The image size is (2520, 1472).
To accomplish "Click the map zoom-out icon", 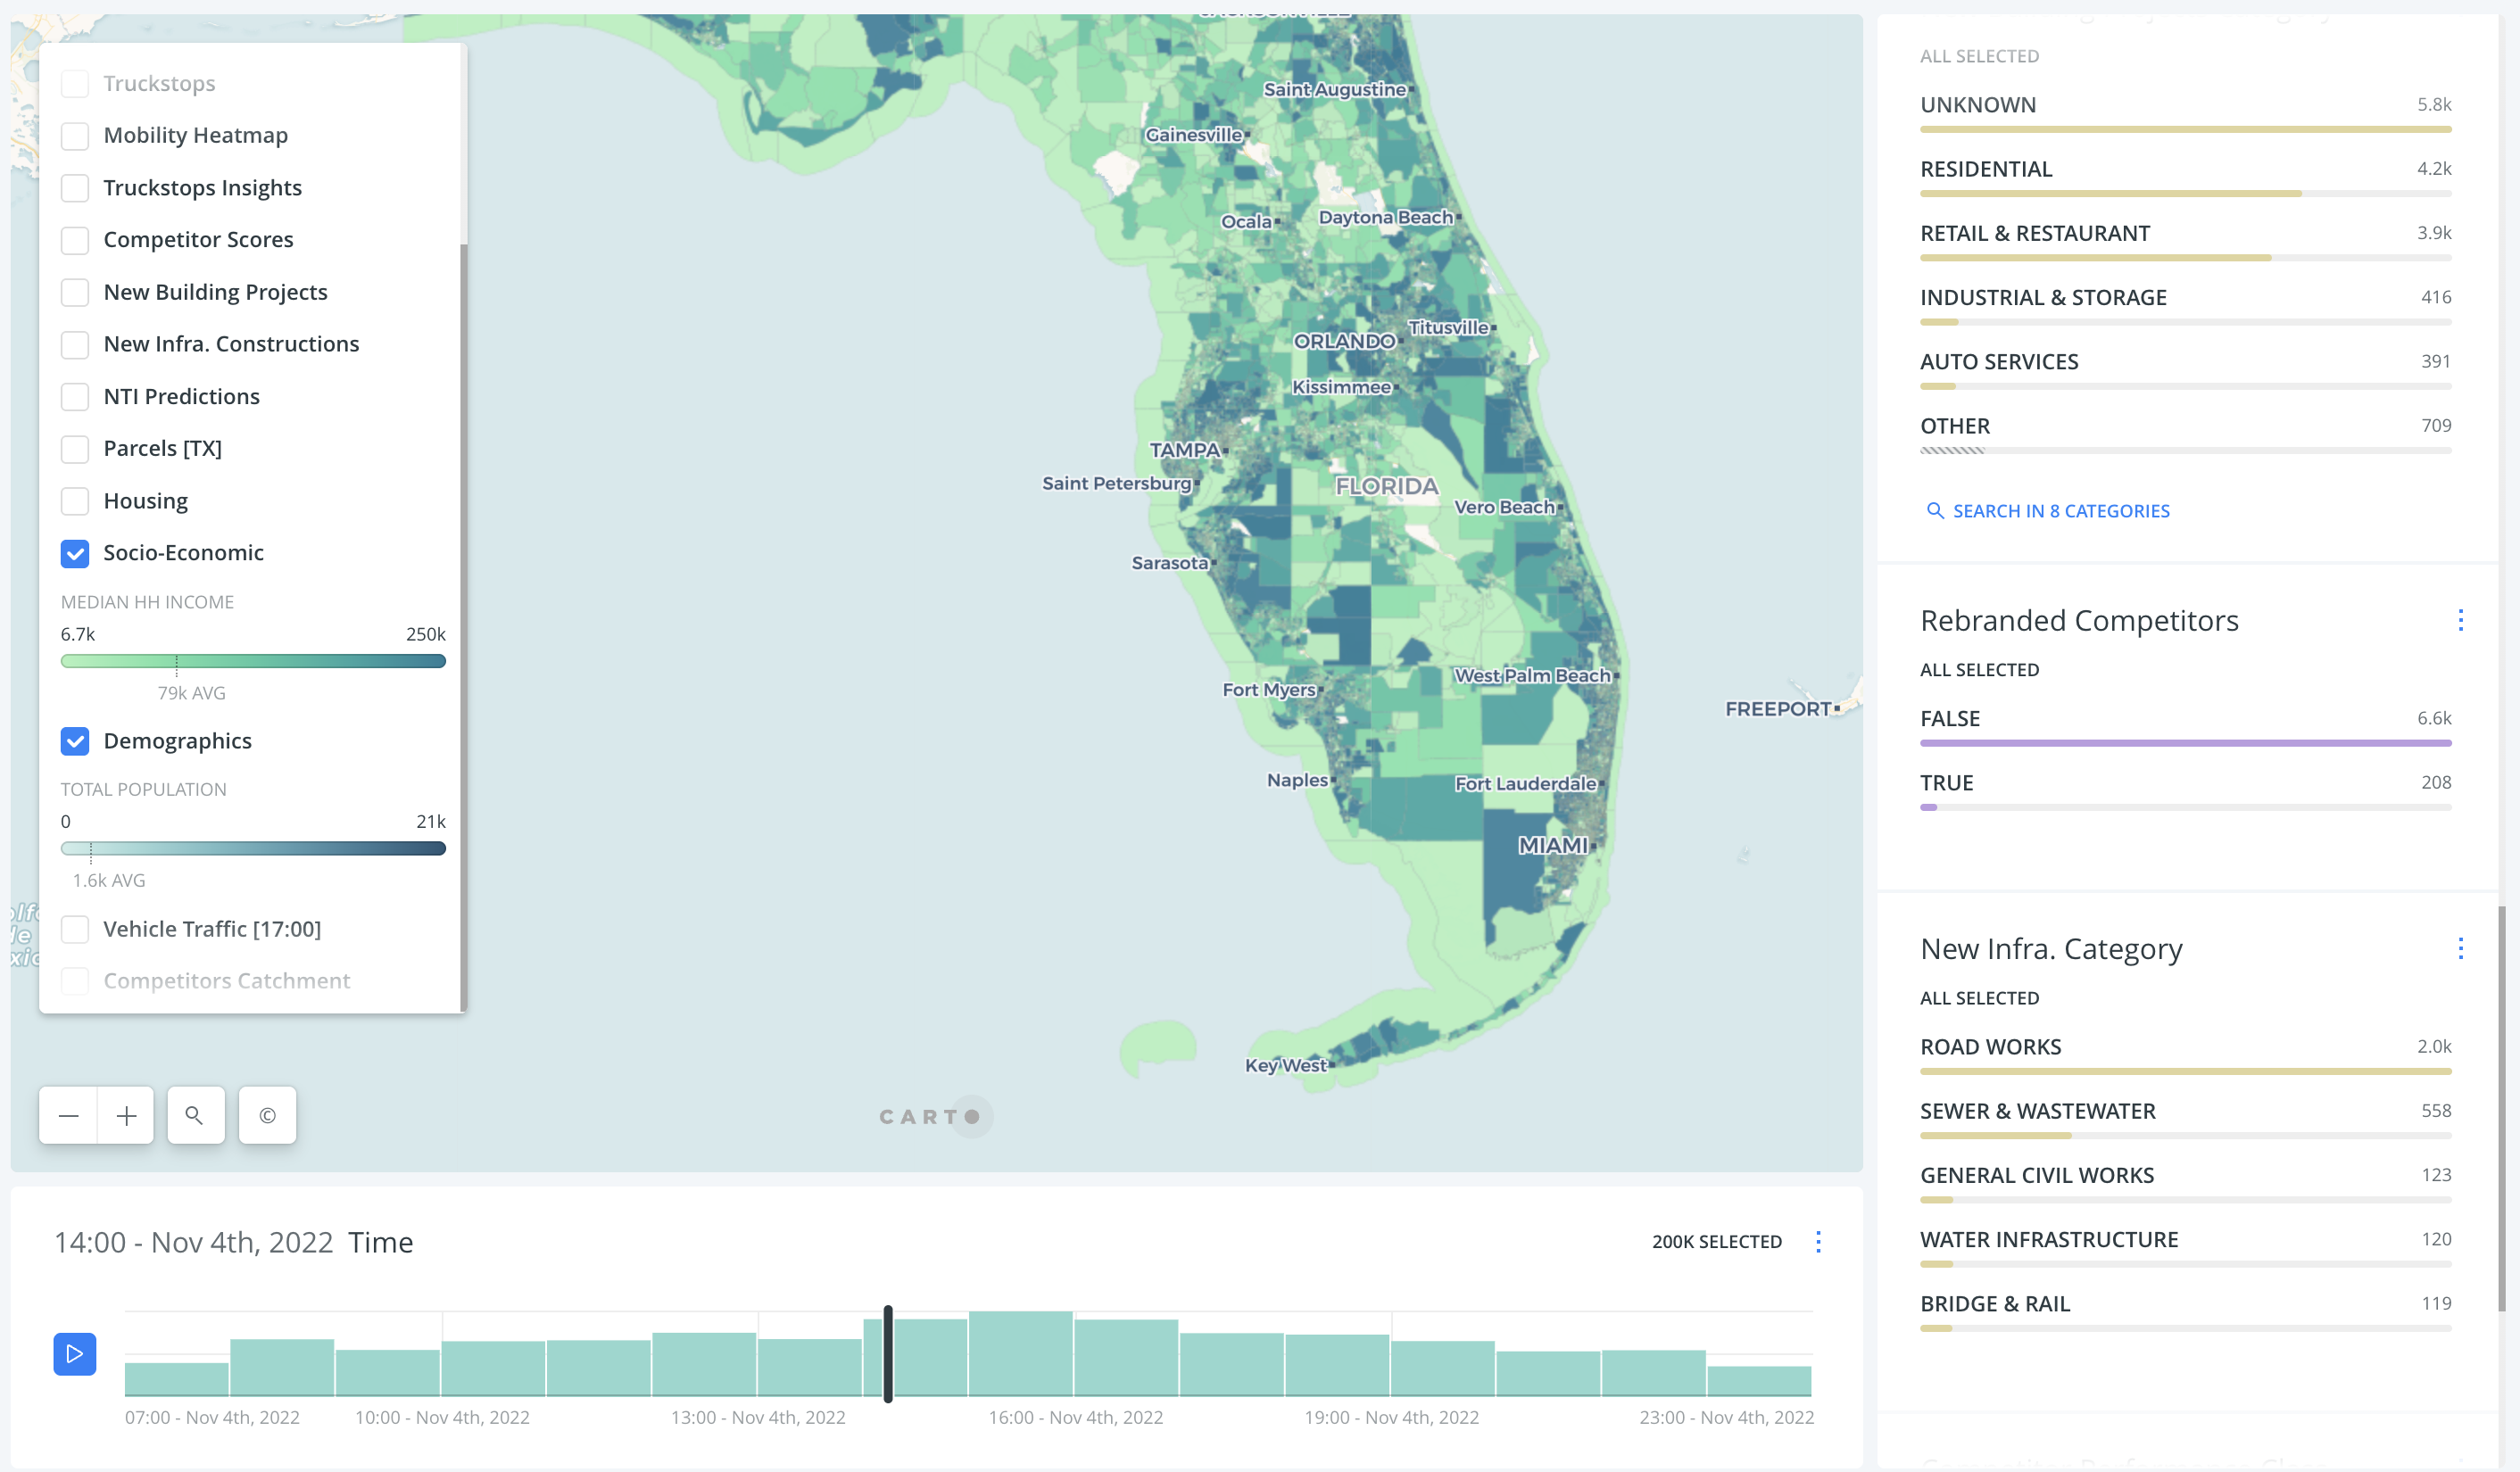I will pyautogui.click(x=67, y=1115).
